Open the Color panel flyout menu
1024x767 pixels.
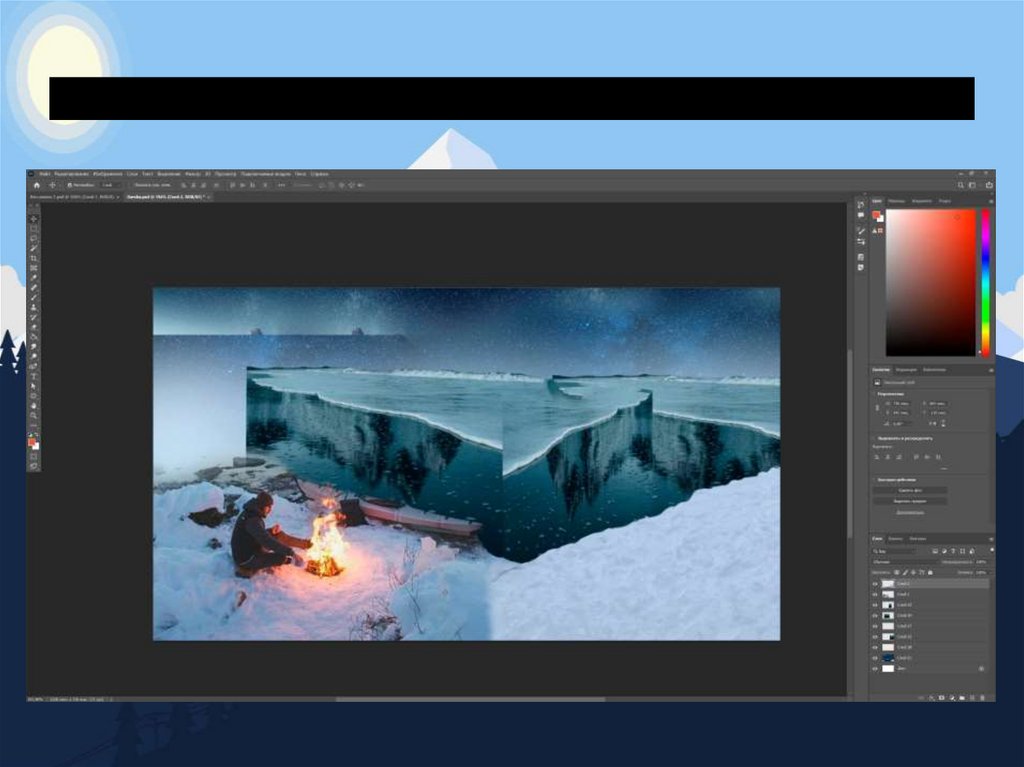(x=991, y=201)
